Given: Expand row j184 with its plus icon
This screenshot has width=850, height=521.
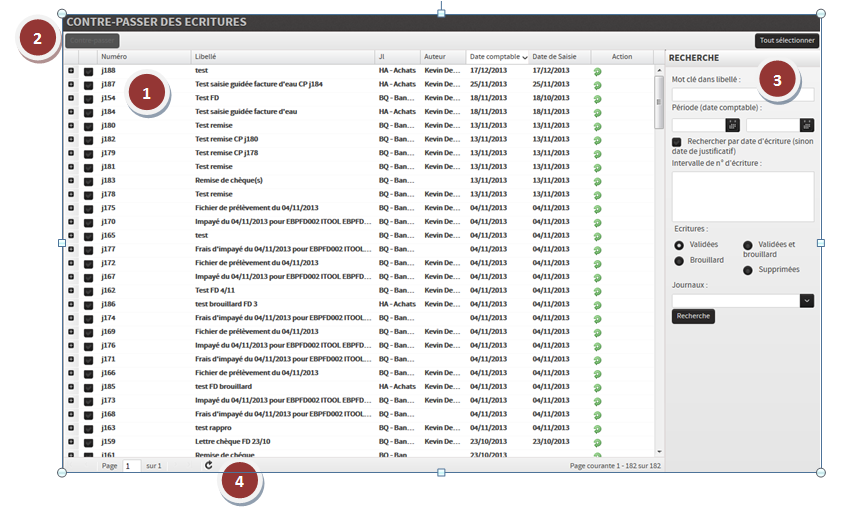Looking at the screenshot, I should 71,112.
